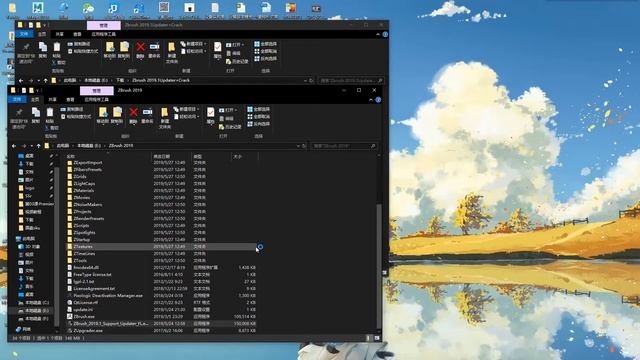This screenshot has width=640, height=360.
Task: Click Paste shortcut in ZBrush 2019 window ribbon
Action: [76, 117]
